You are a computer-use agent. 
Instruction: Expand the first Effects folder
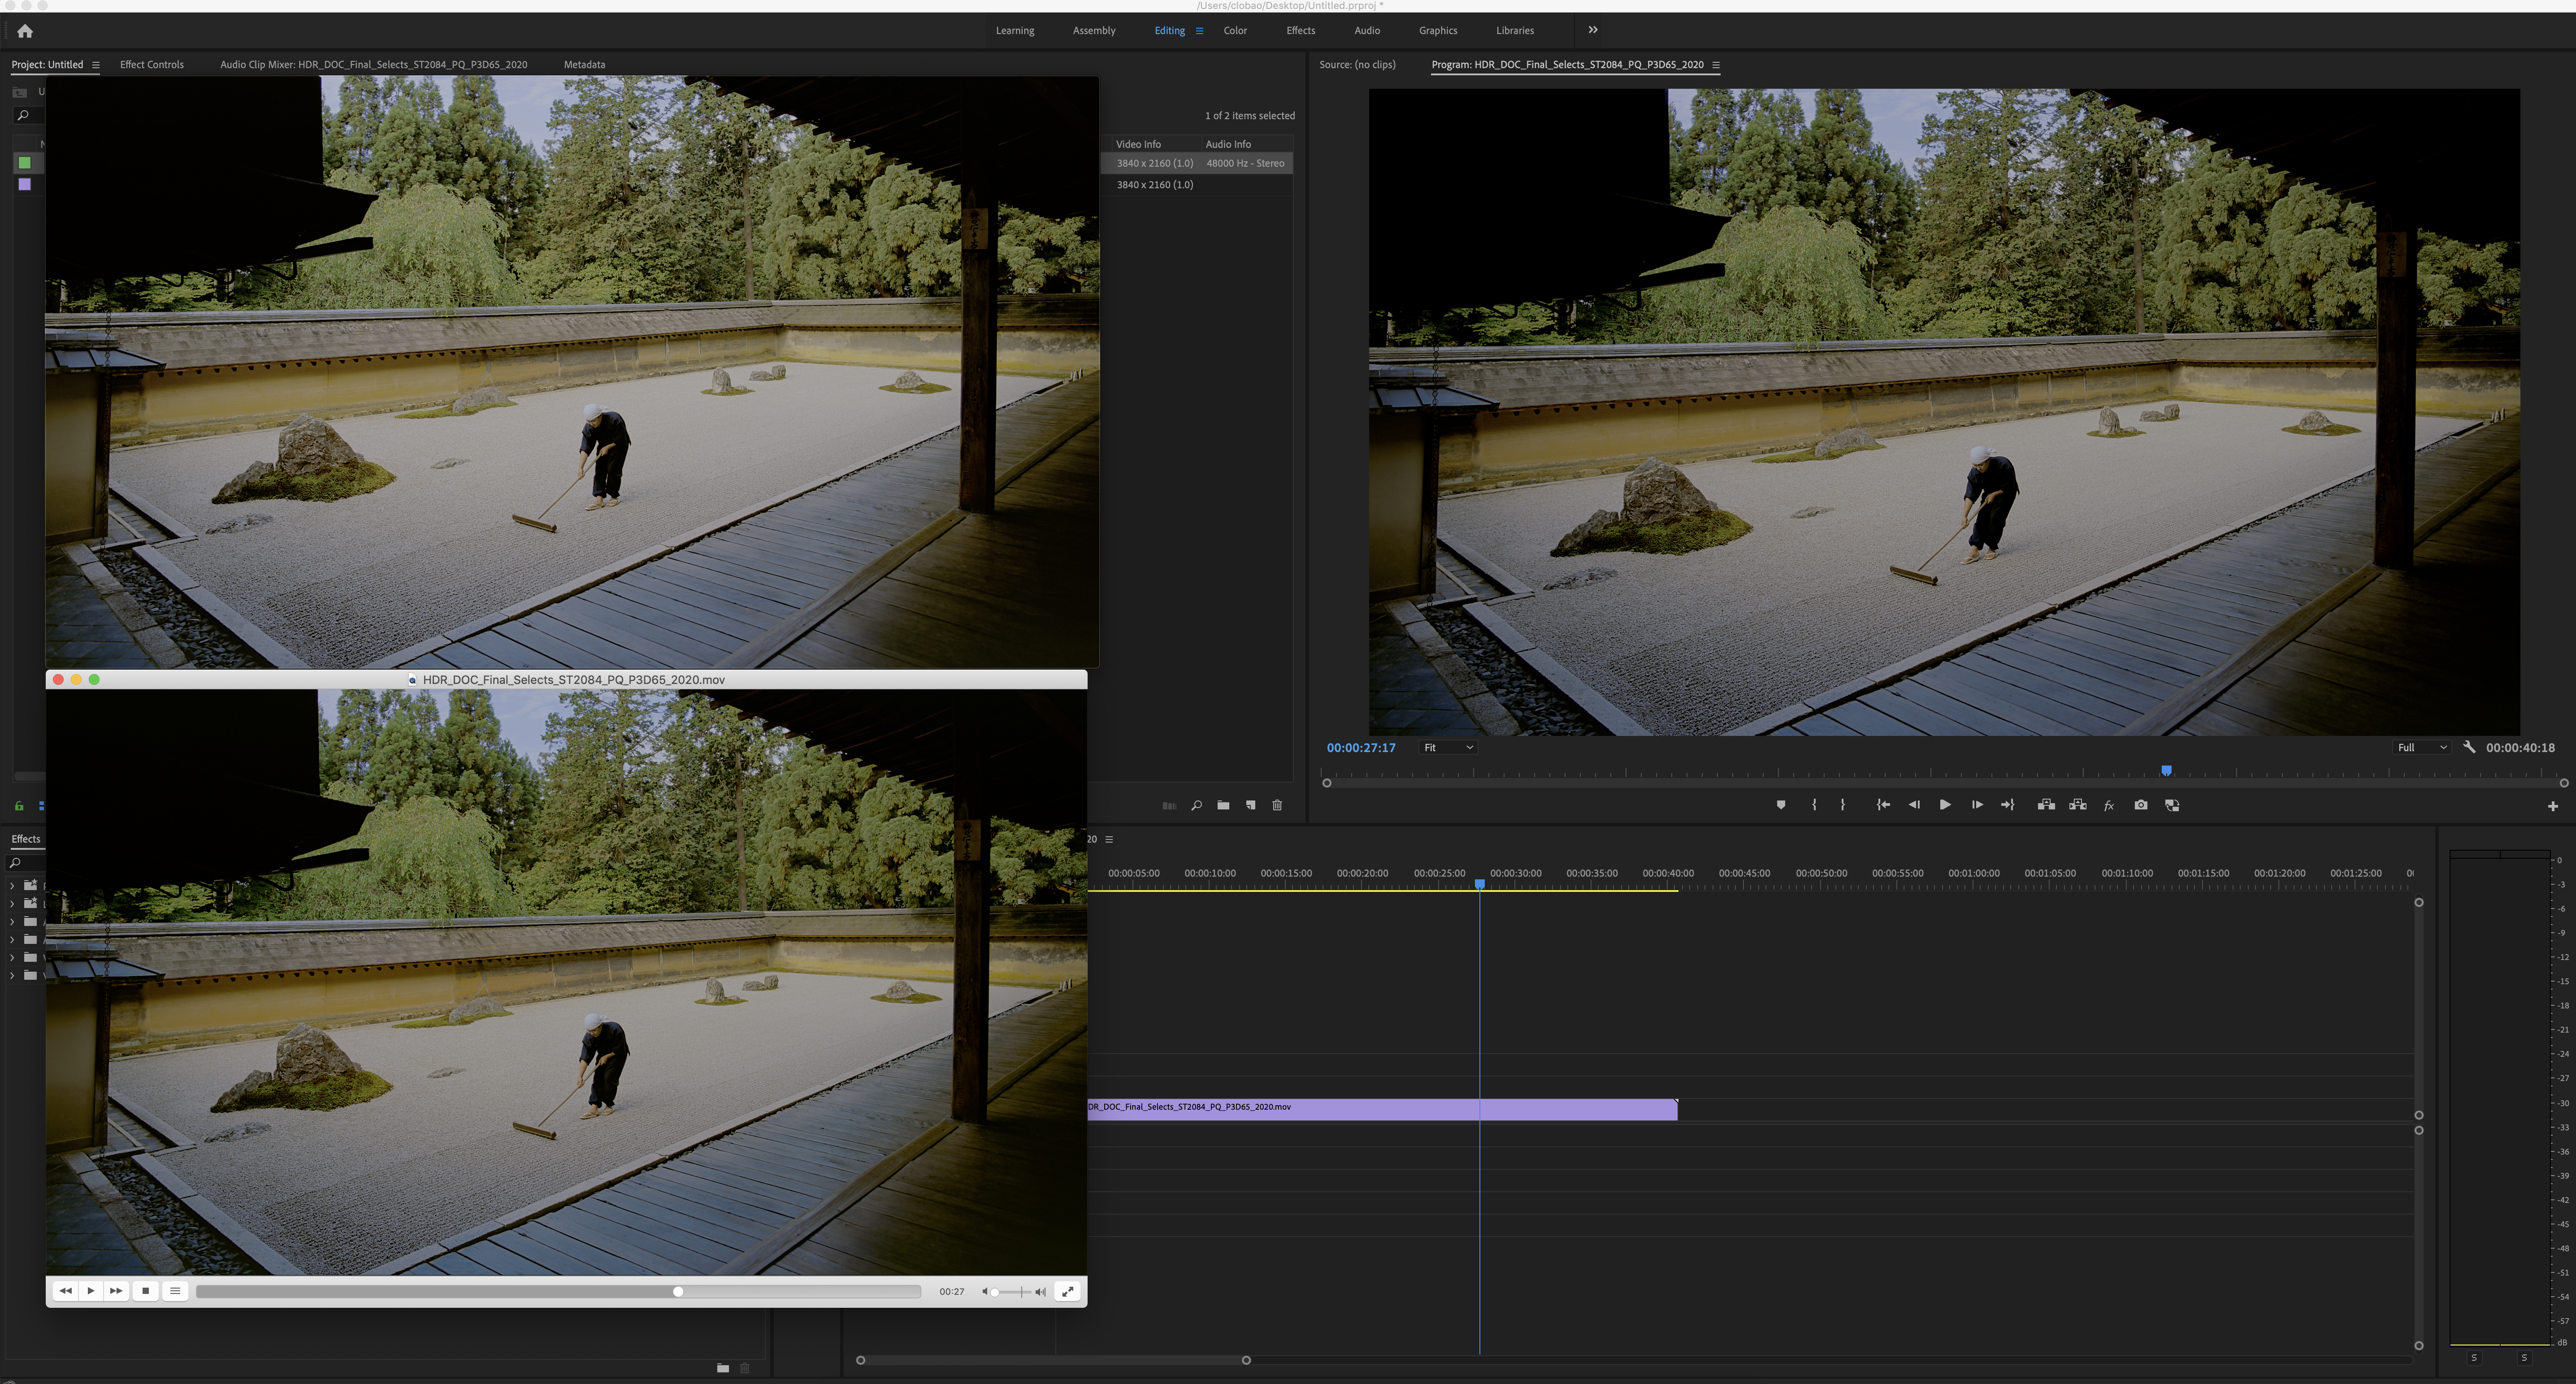(12, 886)
